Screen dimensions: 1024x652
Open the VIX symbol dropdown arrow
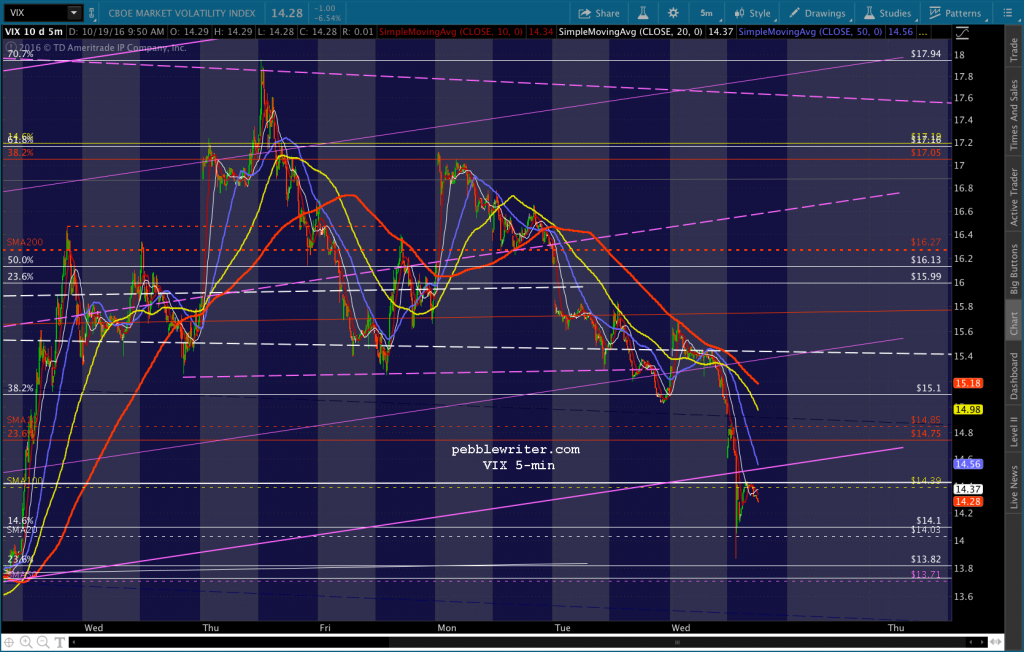pyautogui.click(x=74, y=12)
